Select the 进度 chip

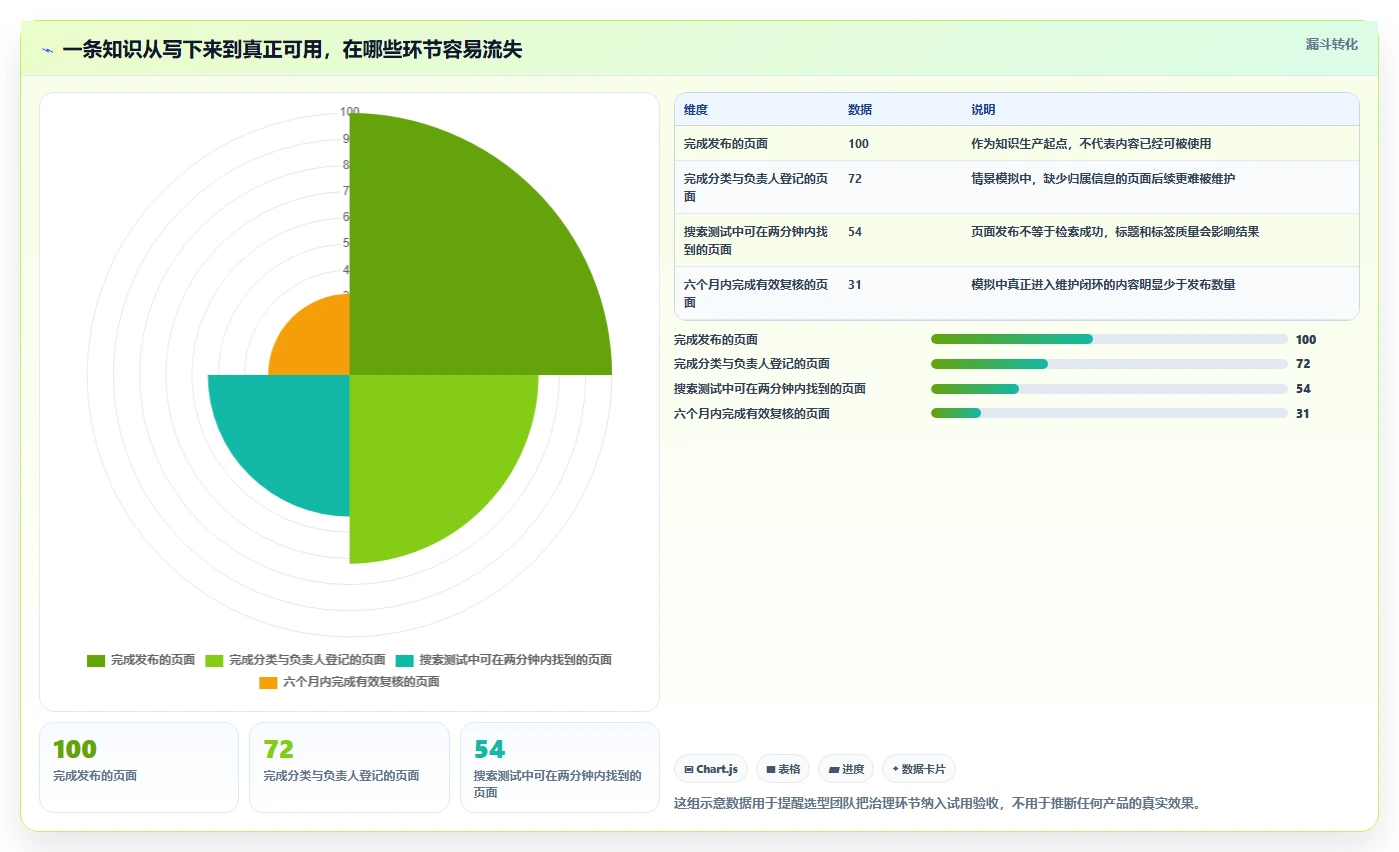(x=846, y=769)
